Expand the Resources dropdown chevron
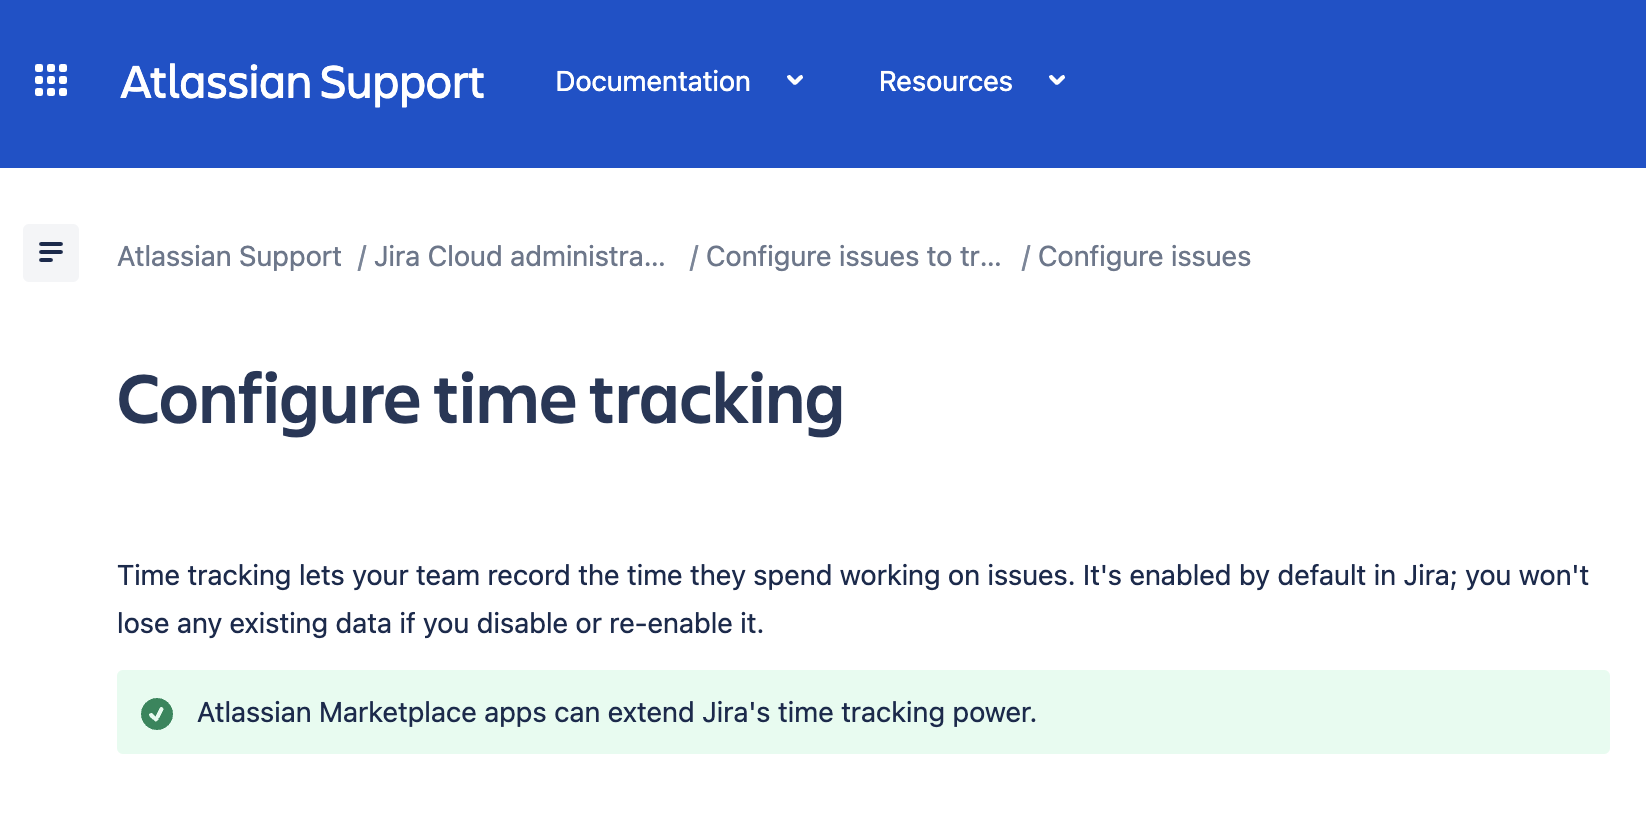The height and width of the screenshot is (825, 1646). pyautogui.click(x=1057, y=80)
